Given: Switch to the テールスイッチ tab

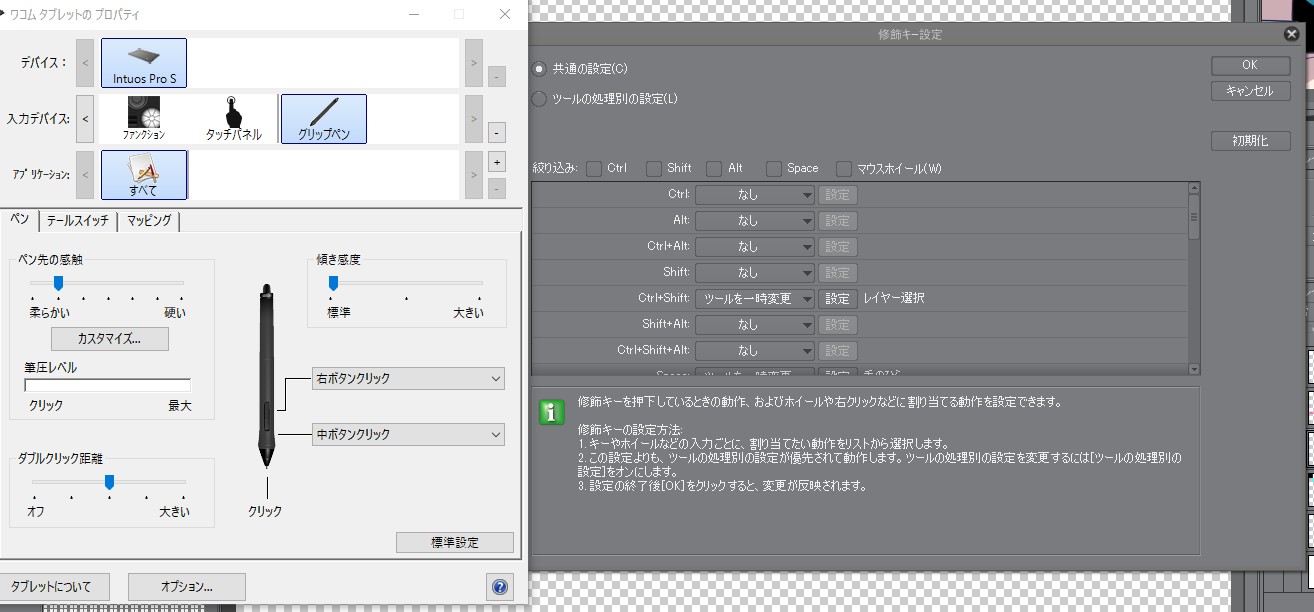Looking at the screenshot, I should (x=78, y=221).
